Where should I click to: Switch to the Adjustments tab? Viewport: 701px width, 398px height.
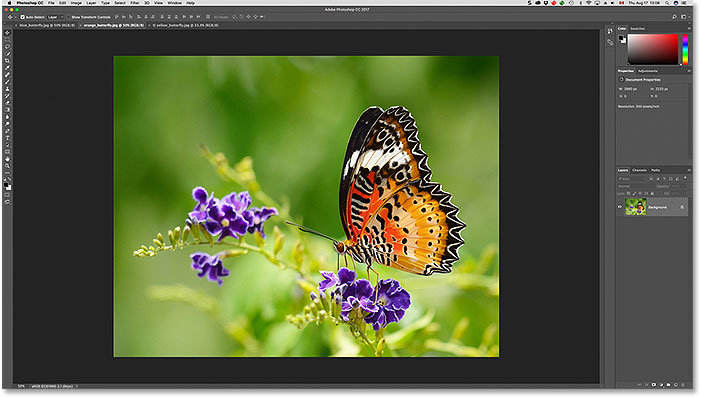pyautogui.click(x=648, y=71)
